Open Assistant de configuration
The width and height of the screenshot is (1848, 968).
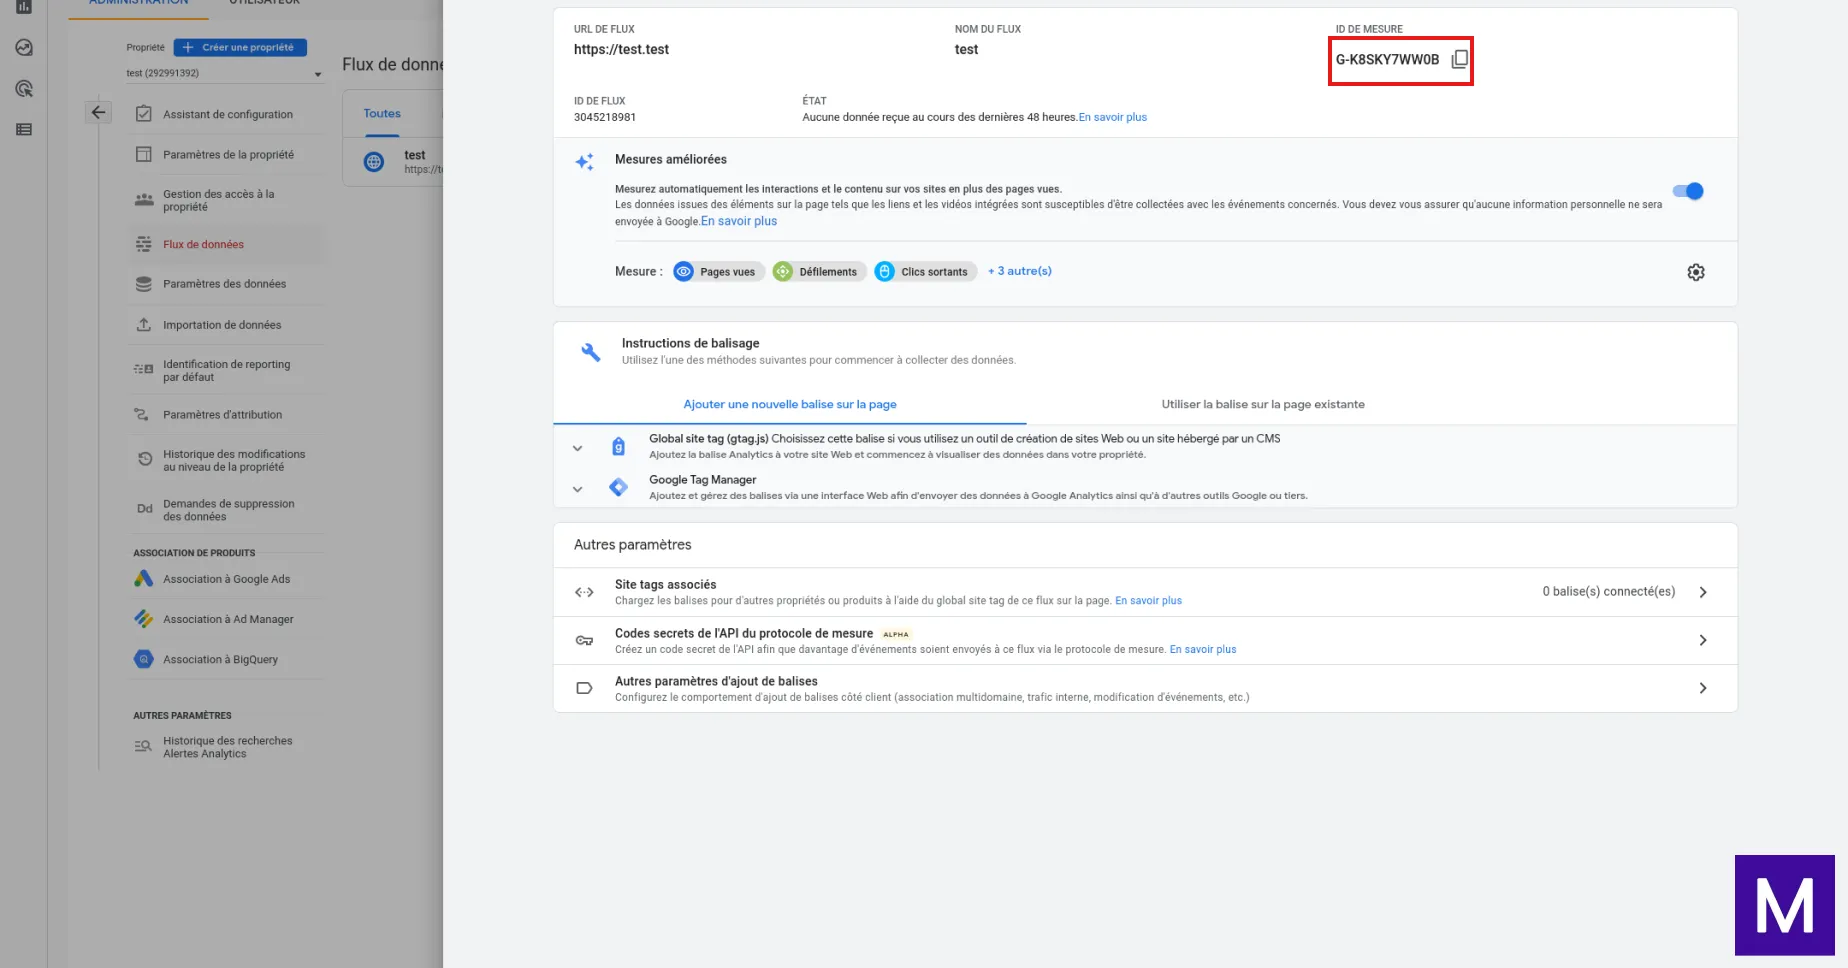(227, 115)
